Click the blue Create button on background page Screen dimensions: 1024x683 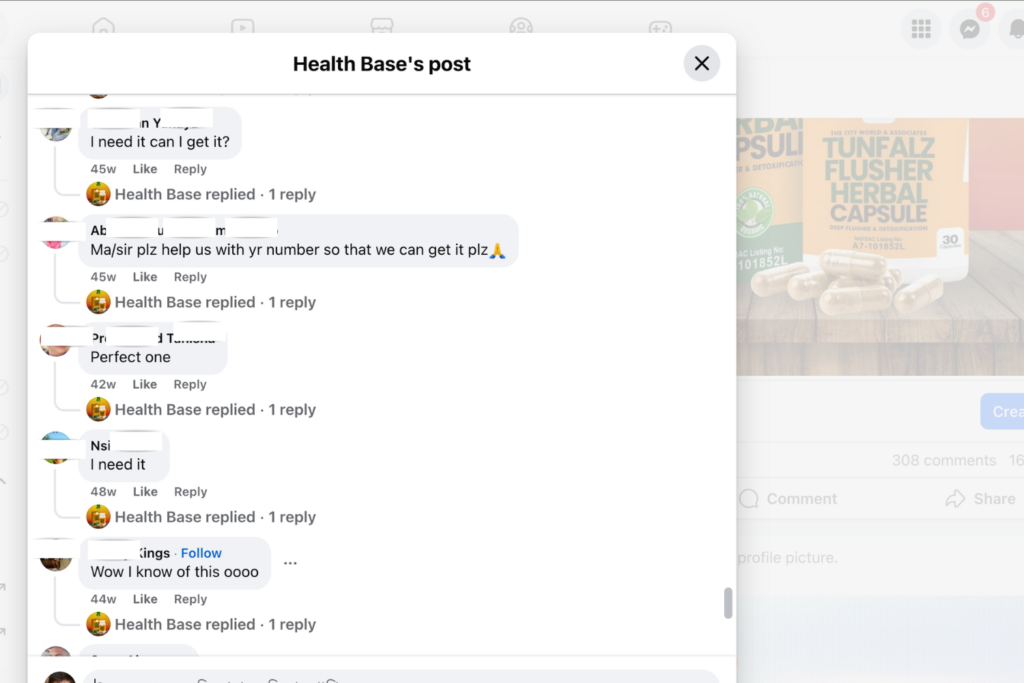pyautogui.click(x=1002, y=411)
